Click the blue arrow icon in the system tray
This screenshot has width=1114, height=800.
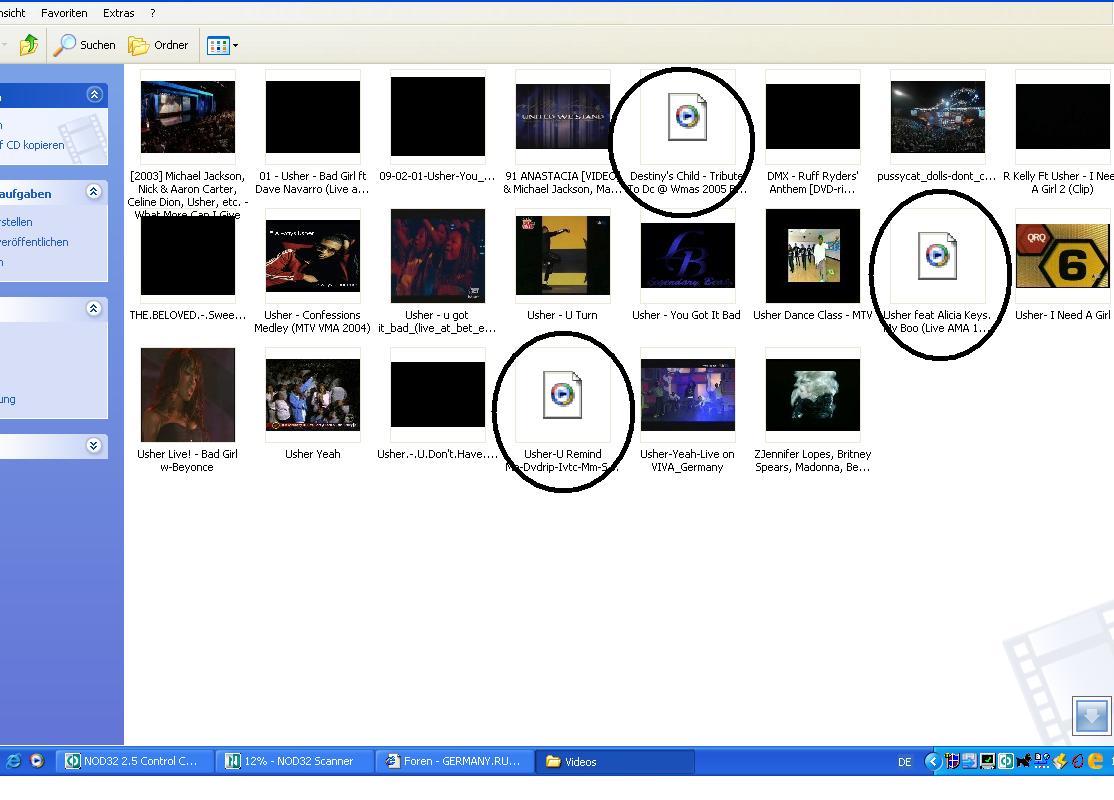coord(970,762)
